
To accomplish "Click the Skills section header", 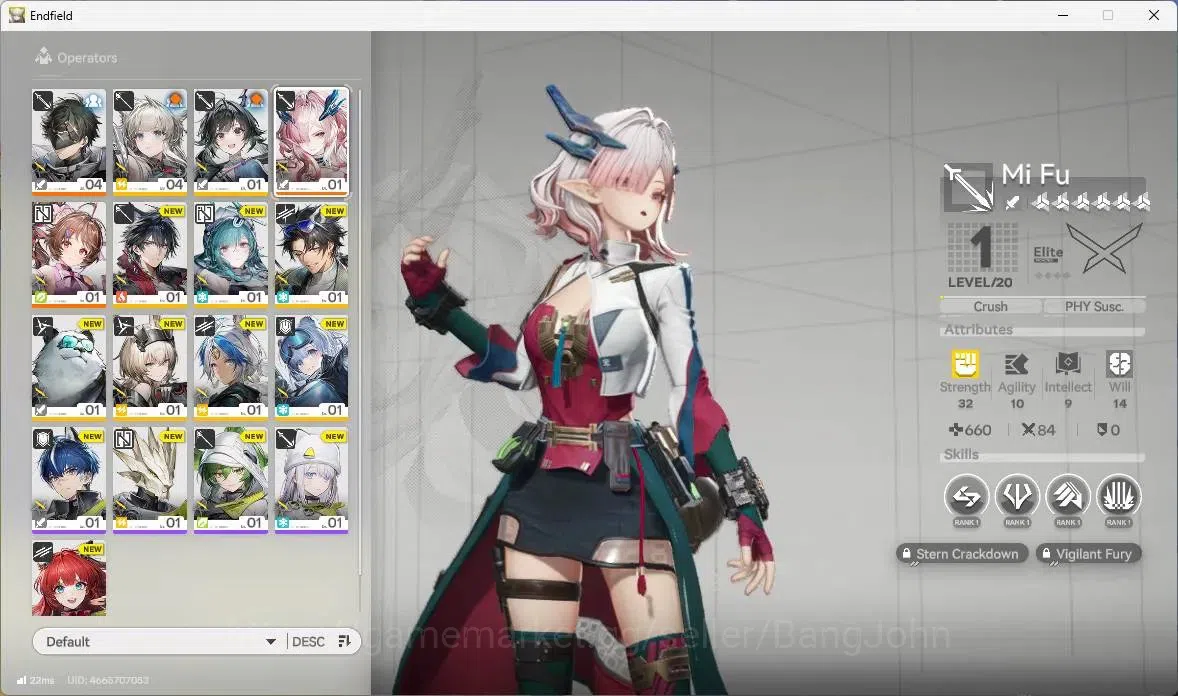I will pos(961,454).
